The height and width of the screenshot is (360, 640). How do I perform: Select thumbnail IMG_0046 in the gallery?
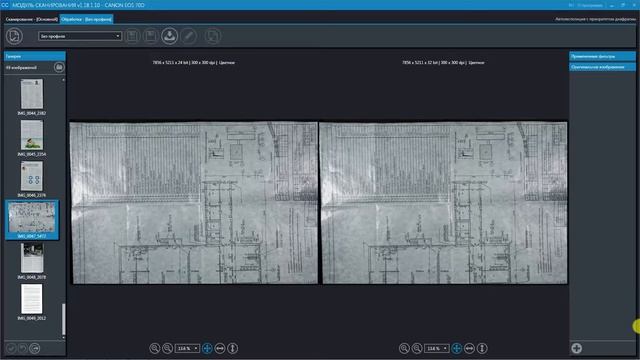click(x=32, y=176)
